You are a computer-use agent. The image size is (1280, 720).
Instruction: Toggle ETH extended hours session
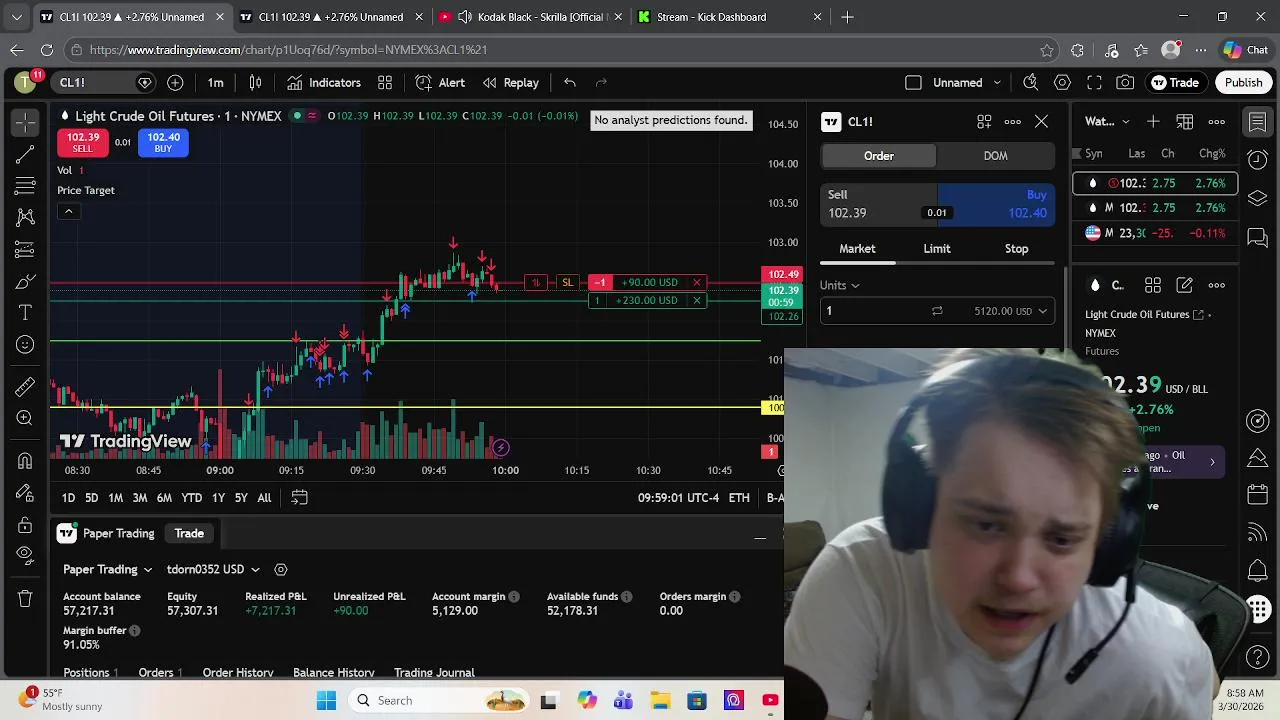point(739,497)
